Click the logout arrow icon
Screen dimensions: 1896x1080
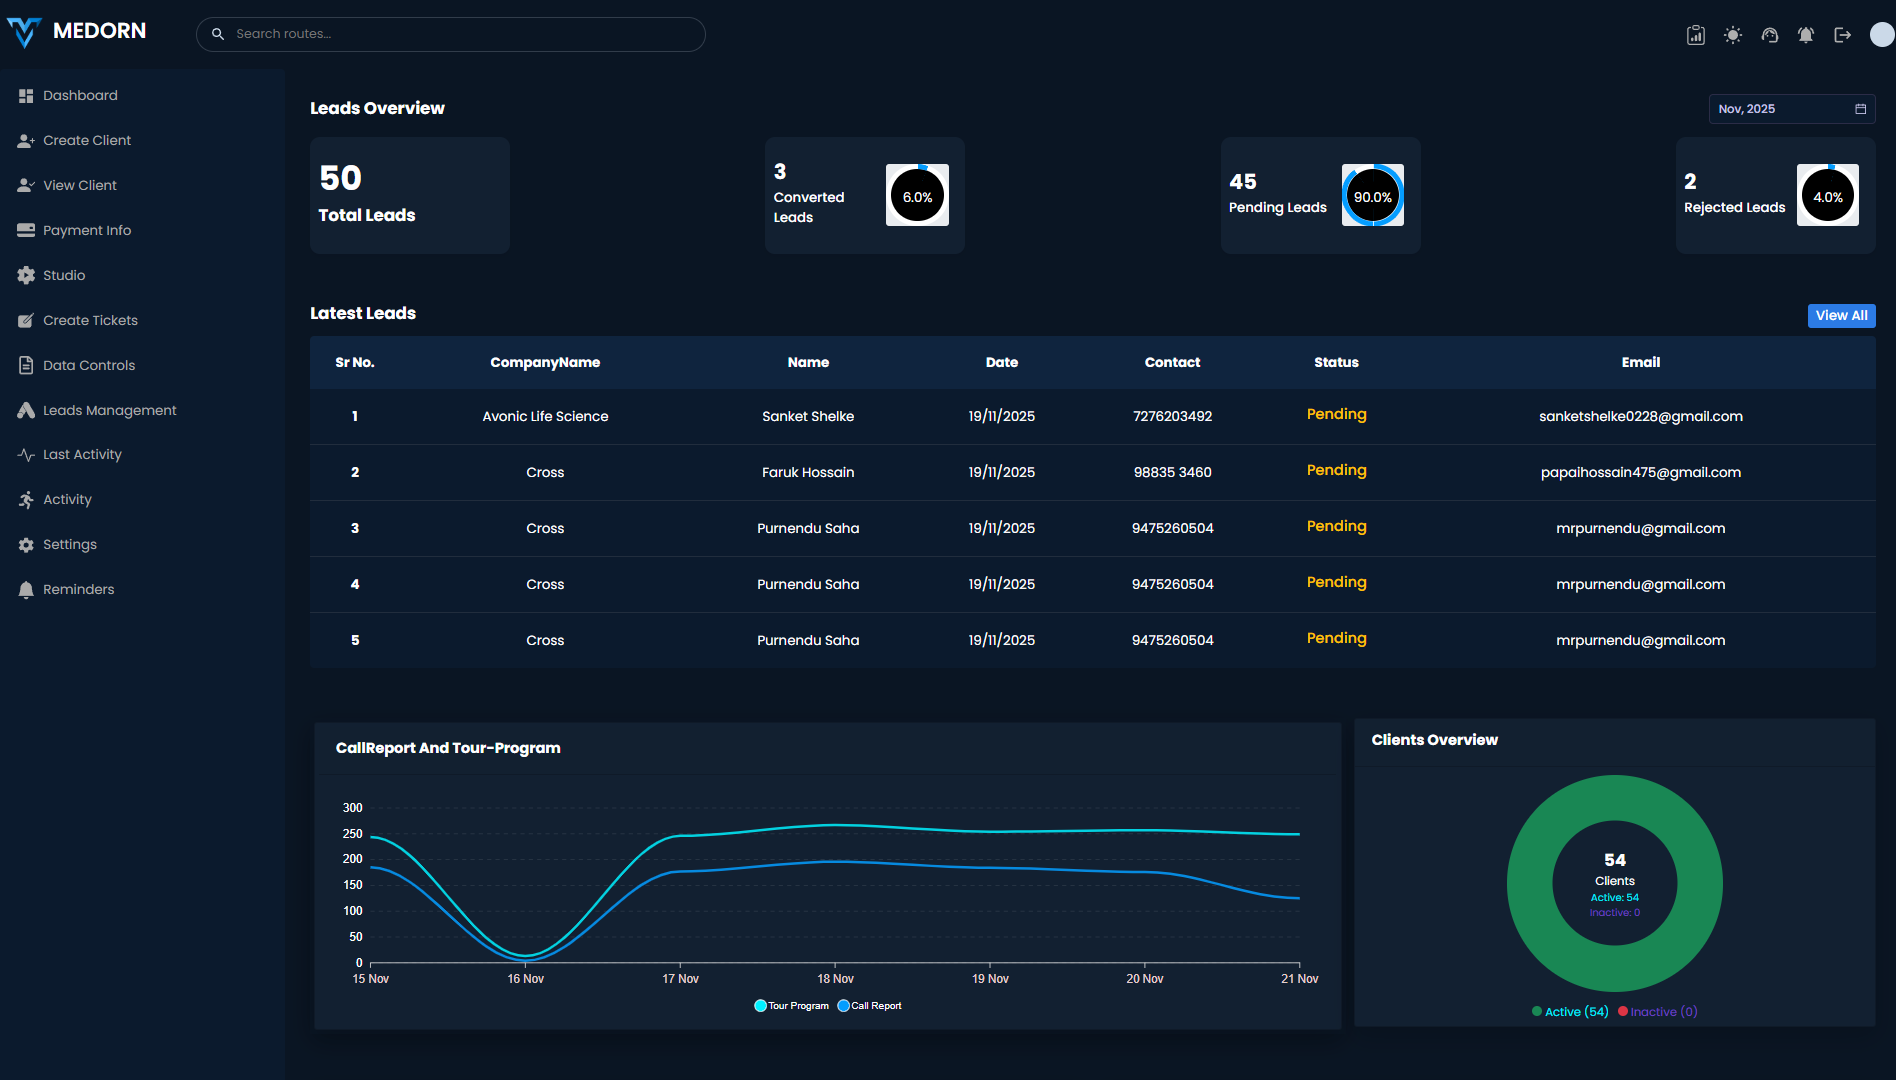(1843, 35)
